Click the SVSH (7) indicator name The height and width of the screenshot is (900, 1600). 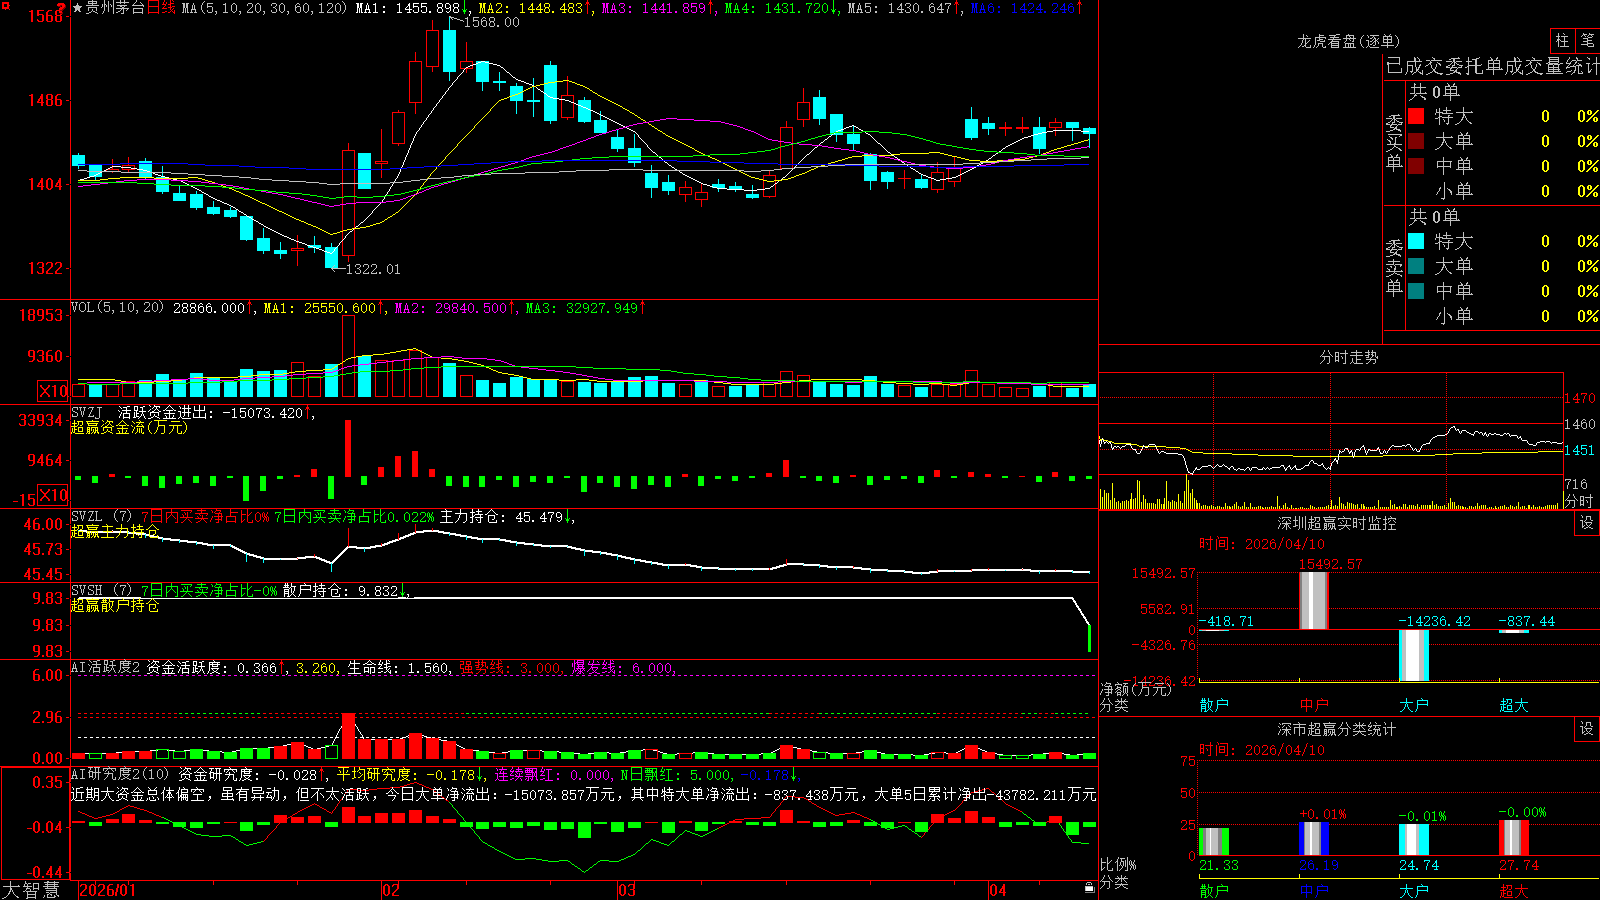click(101, 591)
